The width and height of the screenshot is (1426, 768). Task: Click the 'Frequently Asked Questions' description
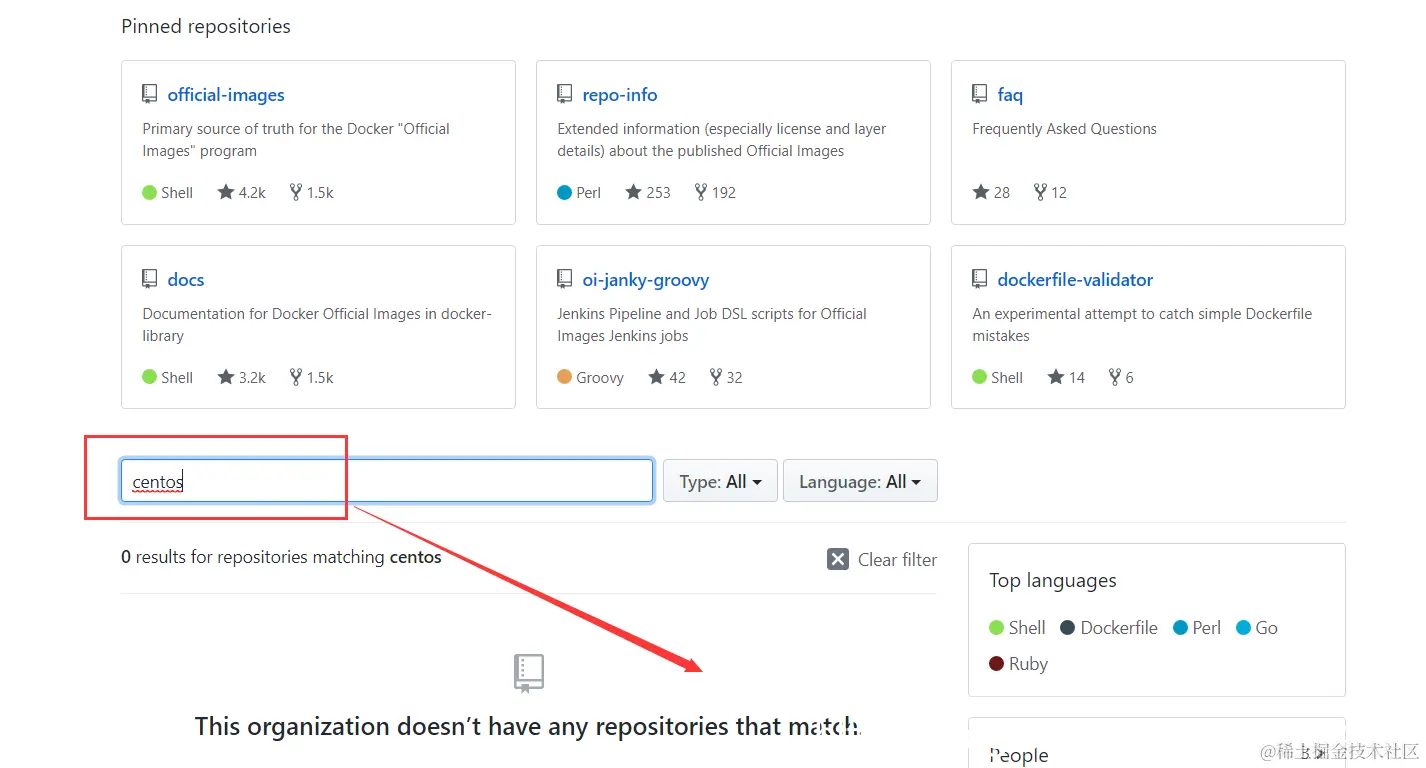tap(1064, 129)
